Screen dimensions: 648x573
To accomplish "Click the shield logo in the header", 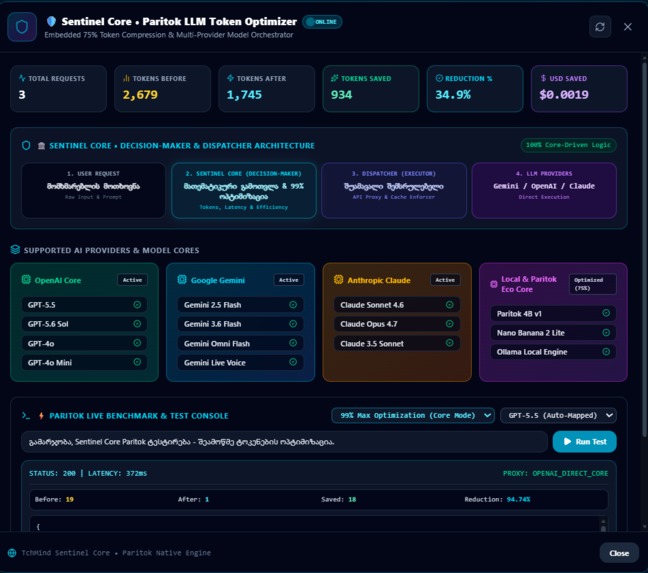I will point(22,27).
